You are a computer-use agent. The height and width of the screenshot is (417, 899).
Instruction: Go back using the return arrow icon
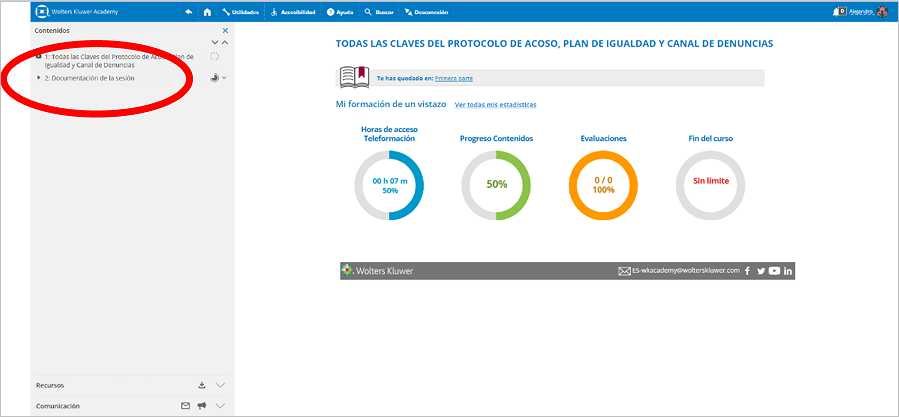tap(189, 11)
